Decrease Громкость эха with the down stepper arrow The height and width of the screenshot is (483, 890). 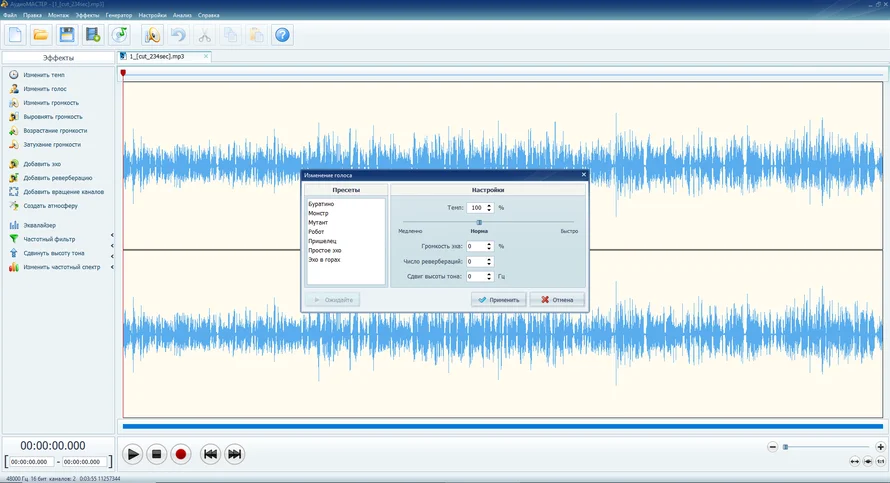point(489,249)
